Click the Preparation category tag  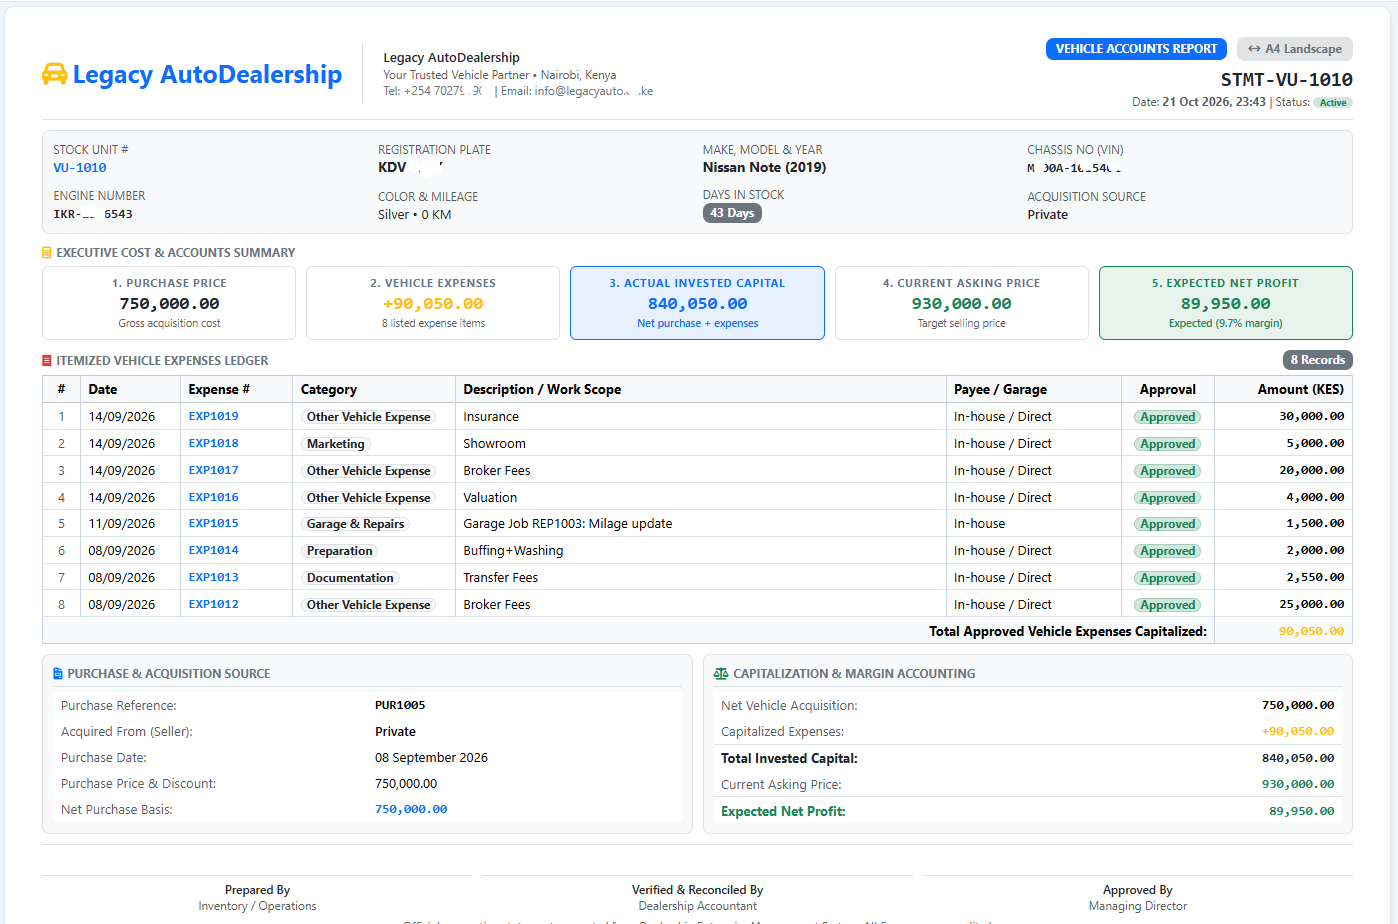340,551
